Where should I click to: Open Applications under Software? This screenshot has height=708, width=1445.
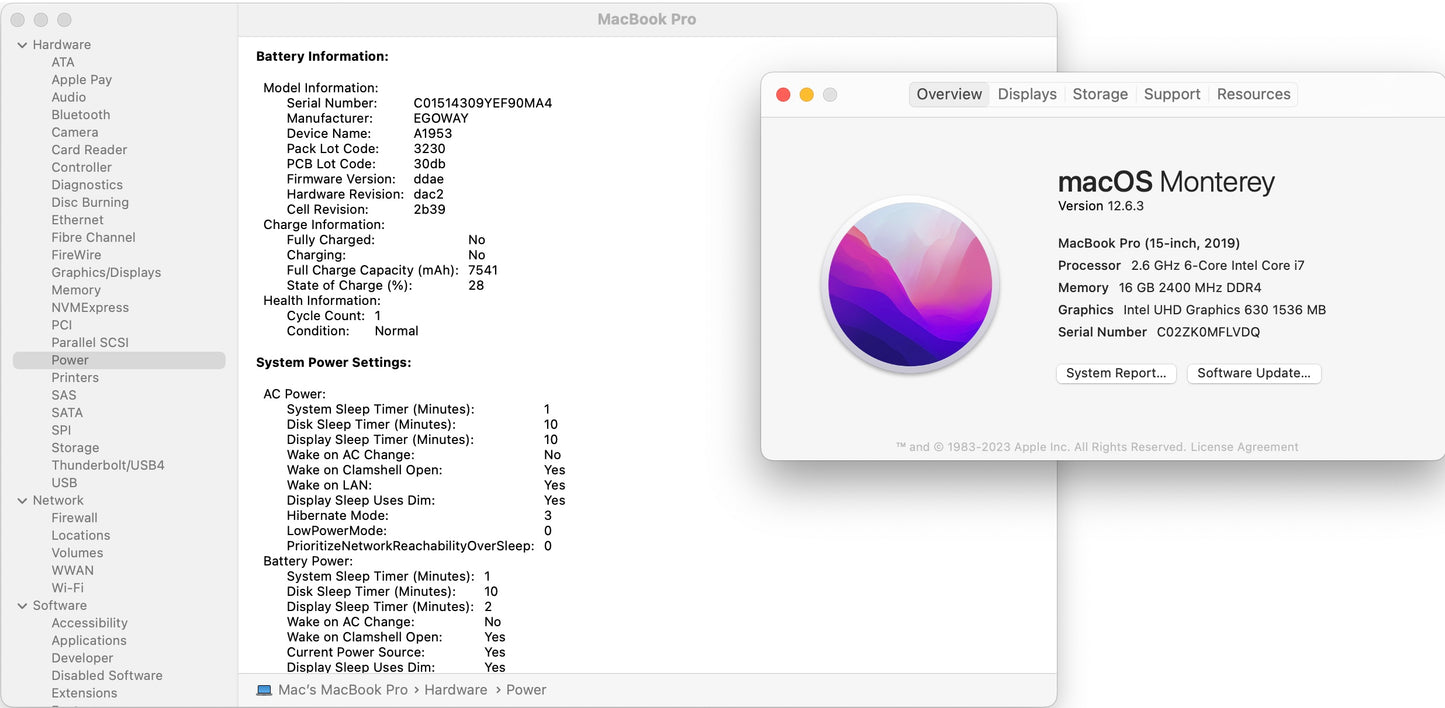[x=89, y=640]
